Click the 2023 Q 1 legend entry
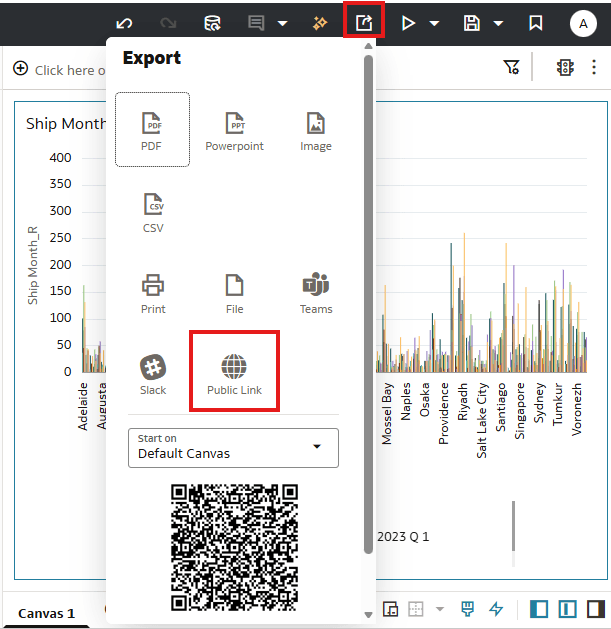The width and height of the screenshot is (611, 629). point(403,537)
